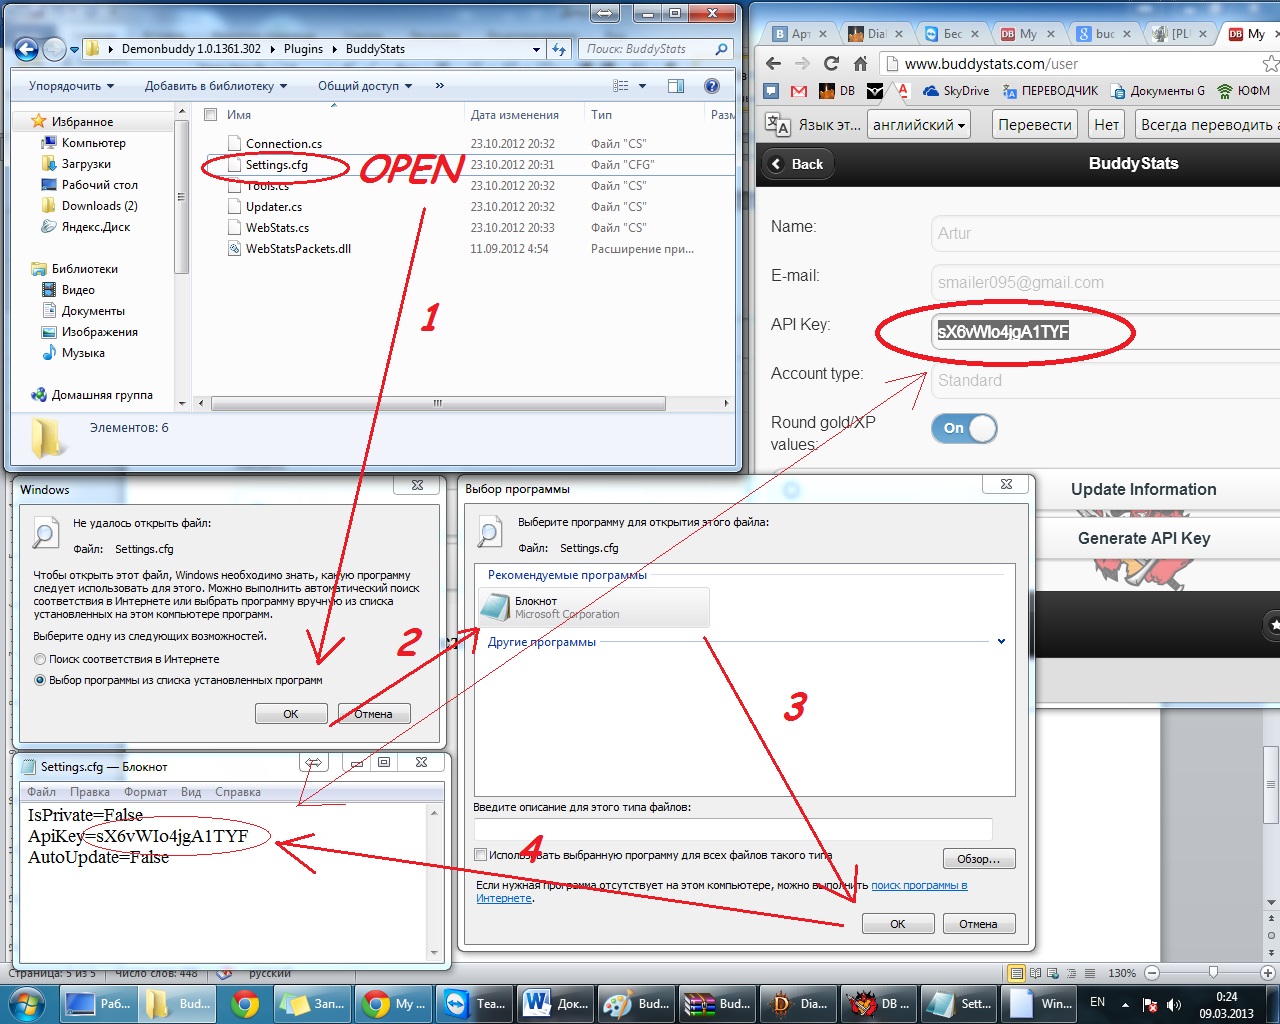1280x1024 pixels.
Task: Toggle the Round gold/XP values switch
Action: pyautogui.click(x=964, y=428)
